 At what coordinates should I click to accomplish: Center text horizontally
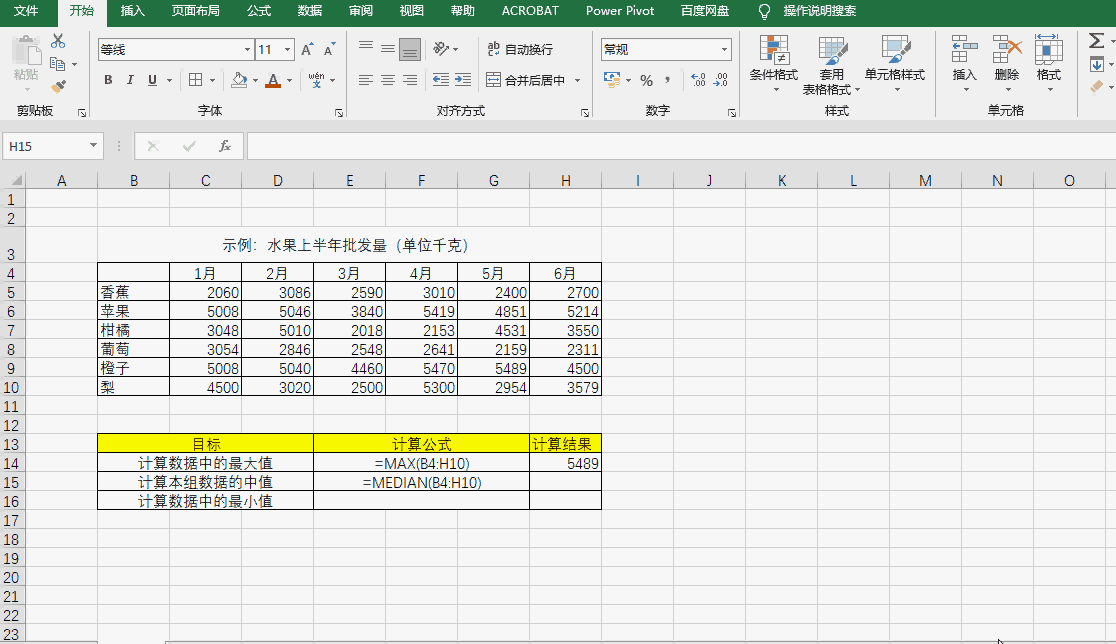click(388, 80)
